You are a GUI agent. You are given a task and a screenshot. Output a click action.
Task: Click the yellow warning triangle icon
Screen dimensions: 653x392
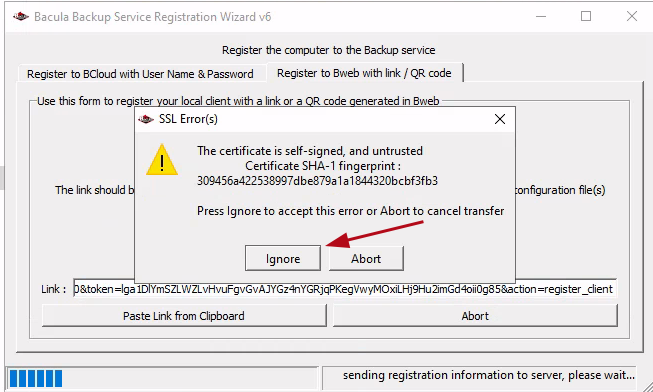point(162,160)
